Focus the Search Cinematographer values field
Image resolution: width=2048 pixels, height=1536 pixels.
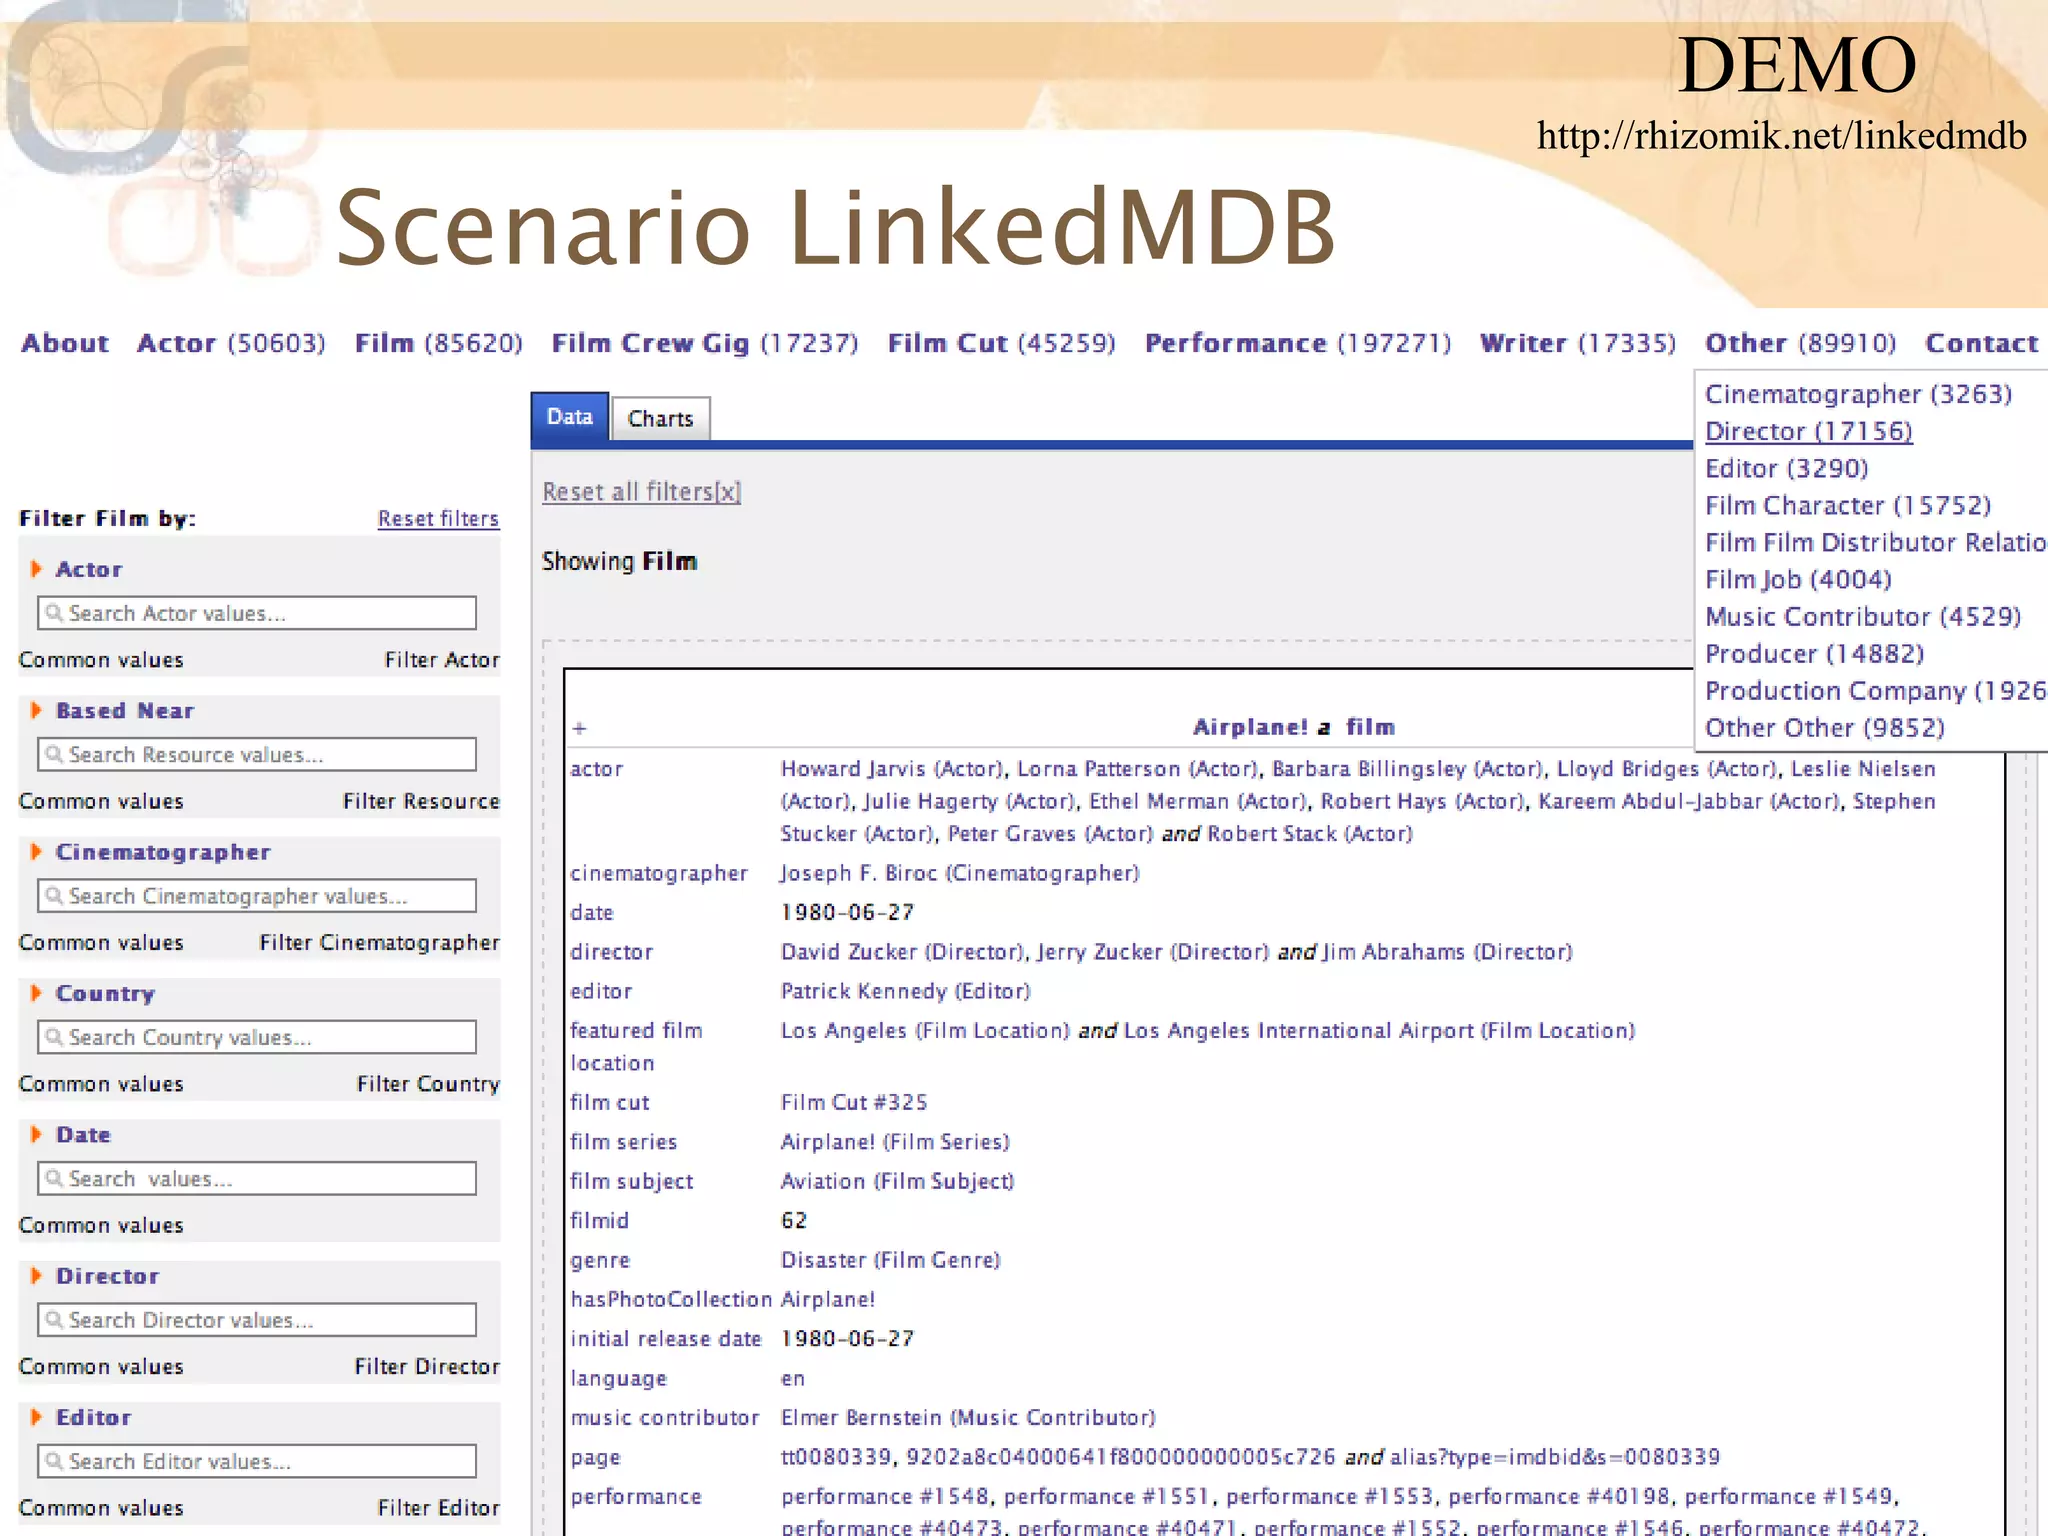[x=257, y=896]
